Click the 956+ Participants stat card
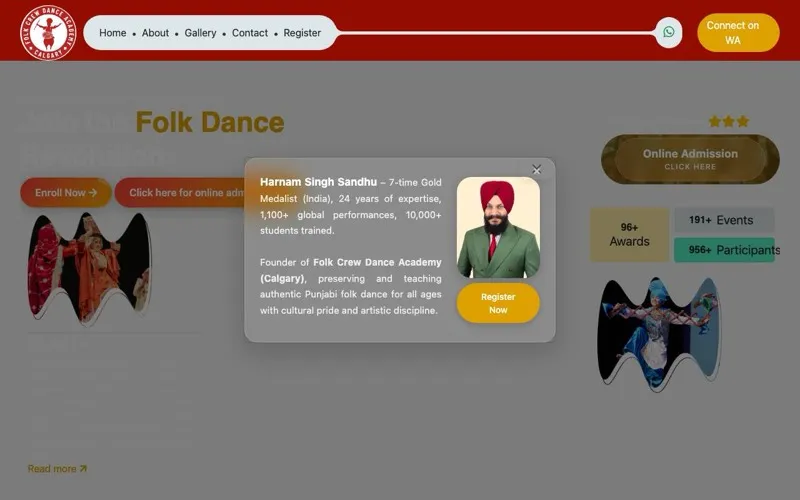The height and width of the screenshot is (500, 800). point(724,249)
